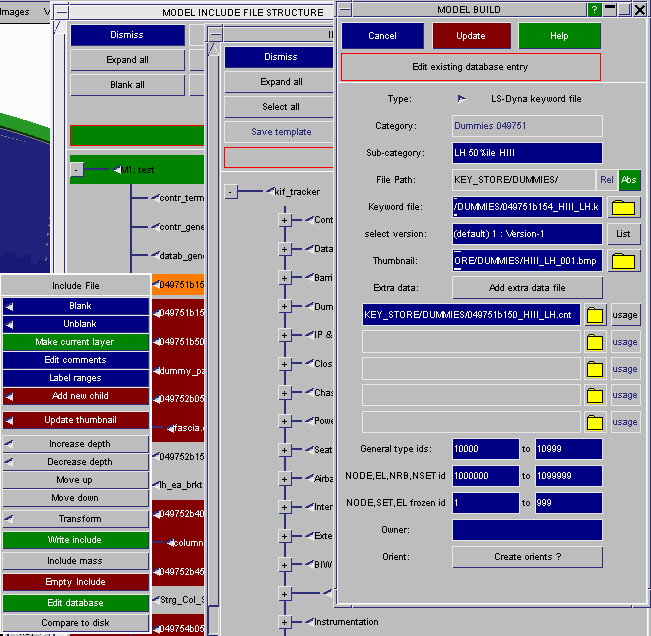Viewport: 651px width, 636px height.
Task: Click the Type popup arrow icon
Action: click(461, 99)
